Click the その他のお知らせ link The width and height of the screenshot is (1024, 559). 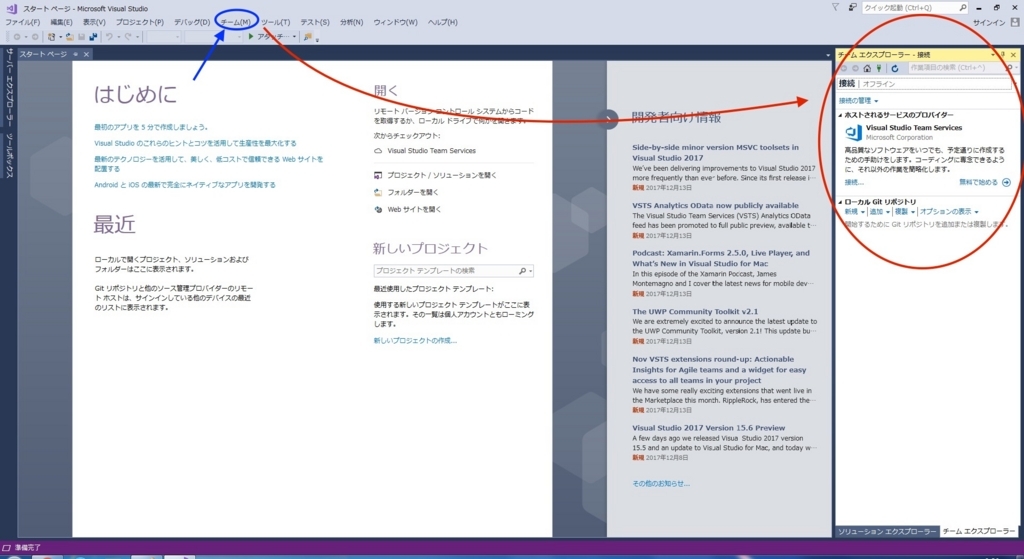tap(661, 484)
